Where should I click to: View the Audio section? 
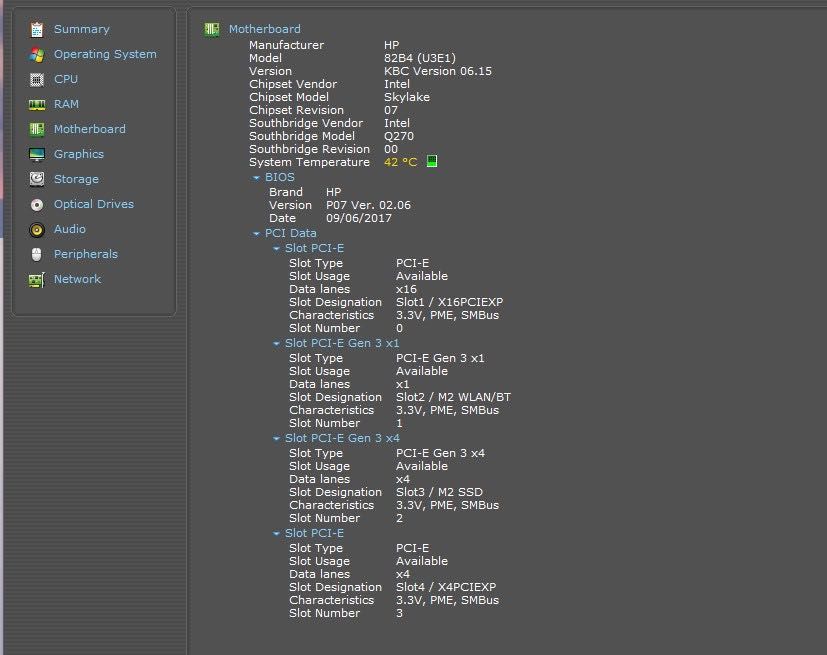tap(70, 229)
